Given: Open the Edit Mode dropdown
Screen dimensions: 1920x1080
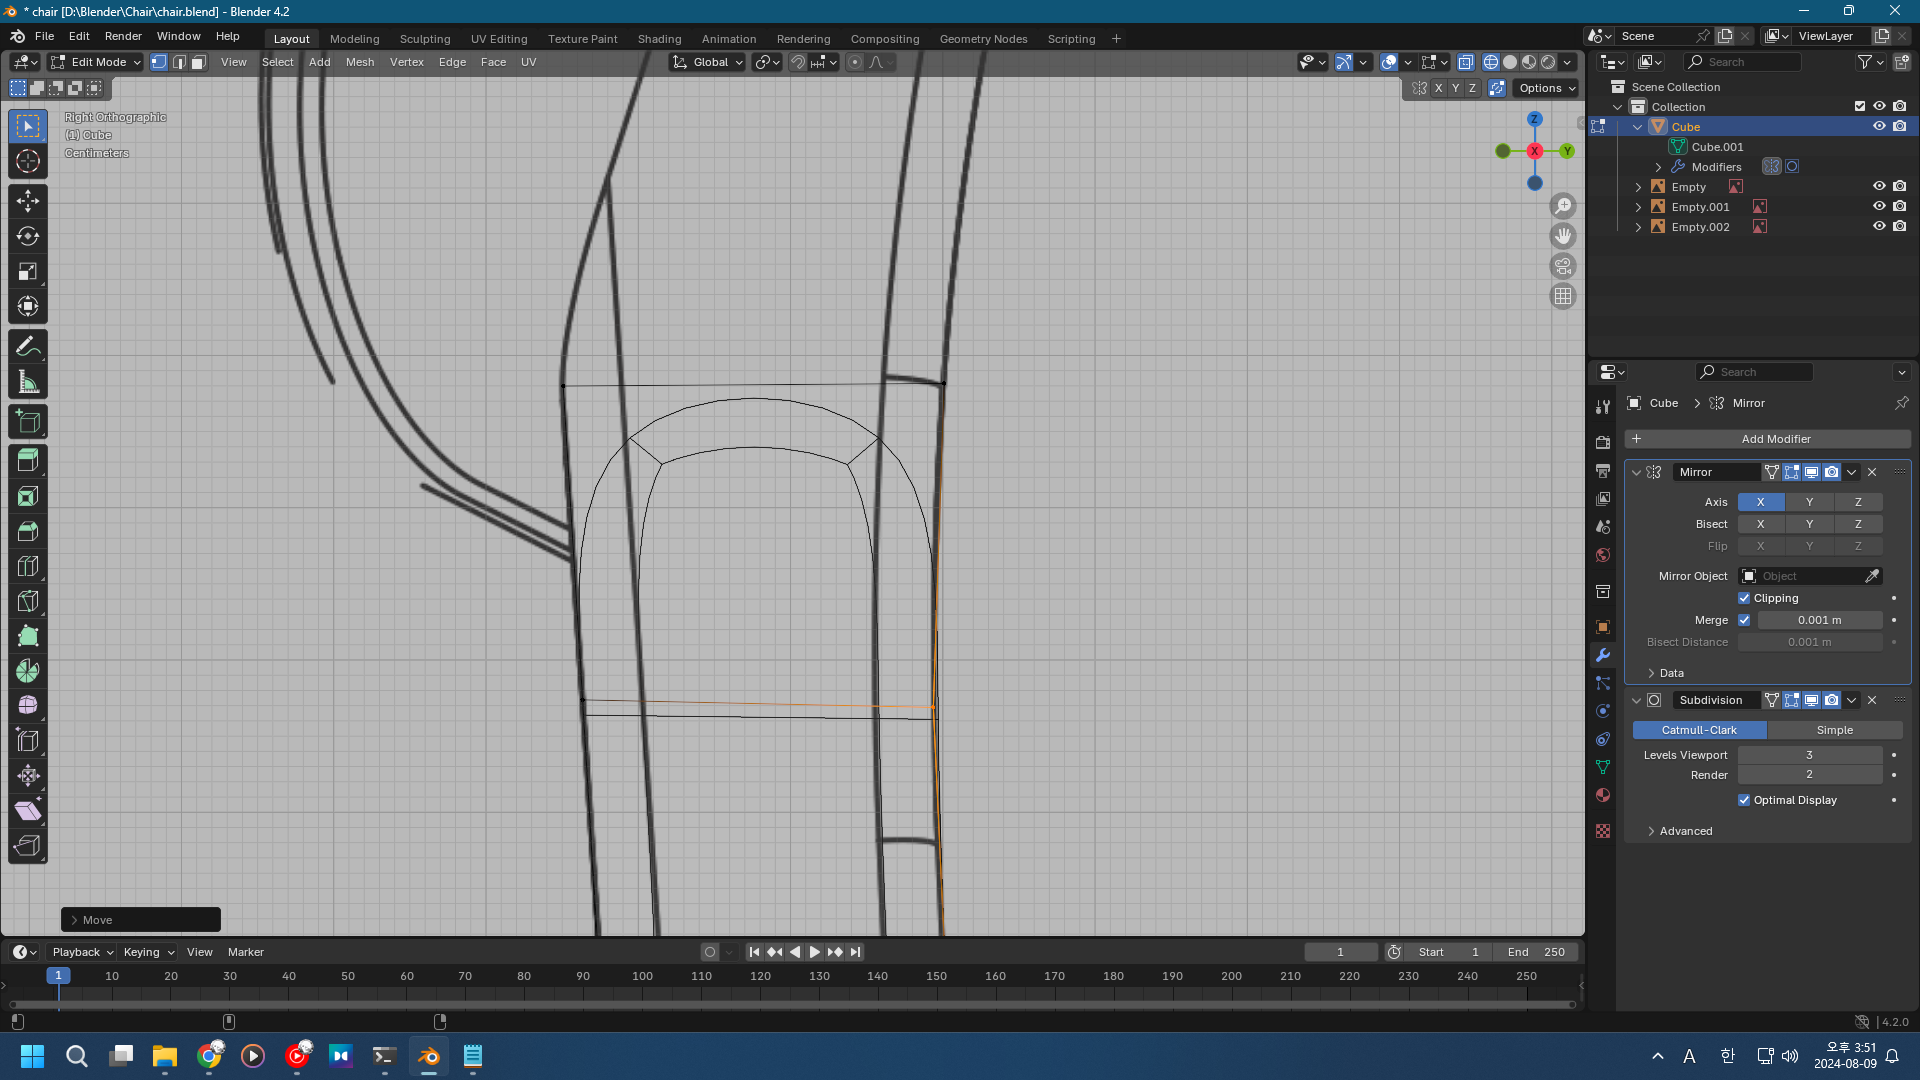Looking at the screenshot, I should [96, 62].
